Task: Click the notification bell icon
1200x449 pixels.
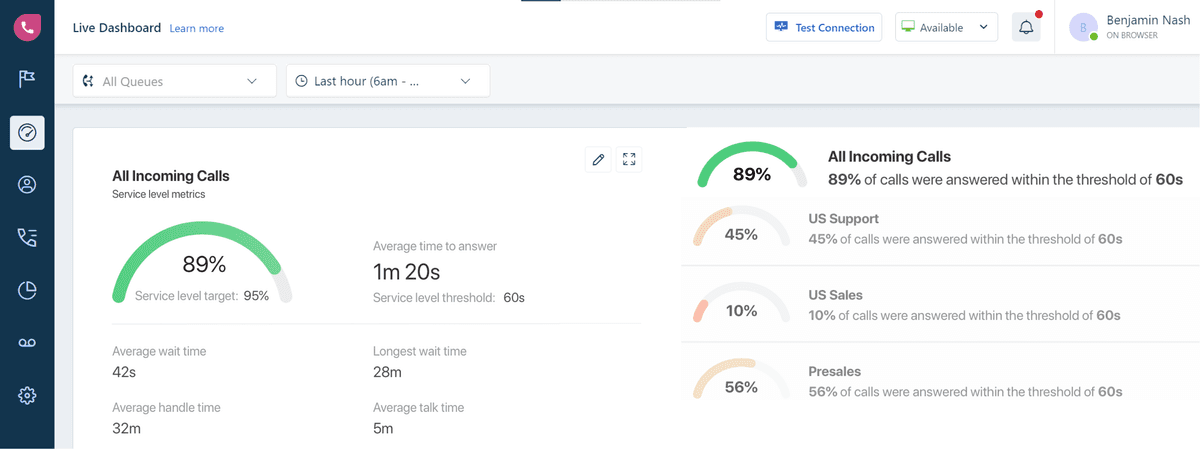Action: pos(1026,28)
